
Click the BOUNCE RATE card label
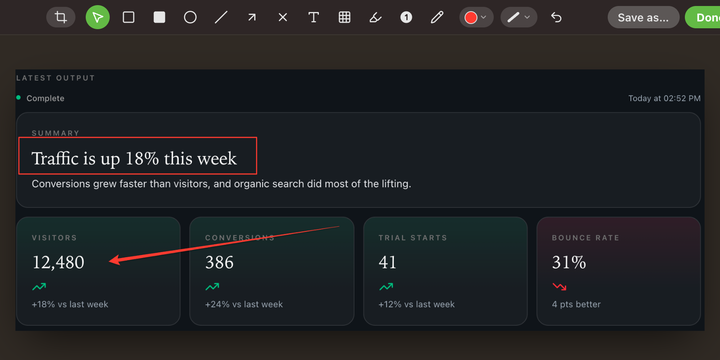click(585, 238)
